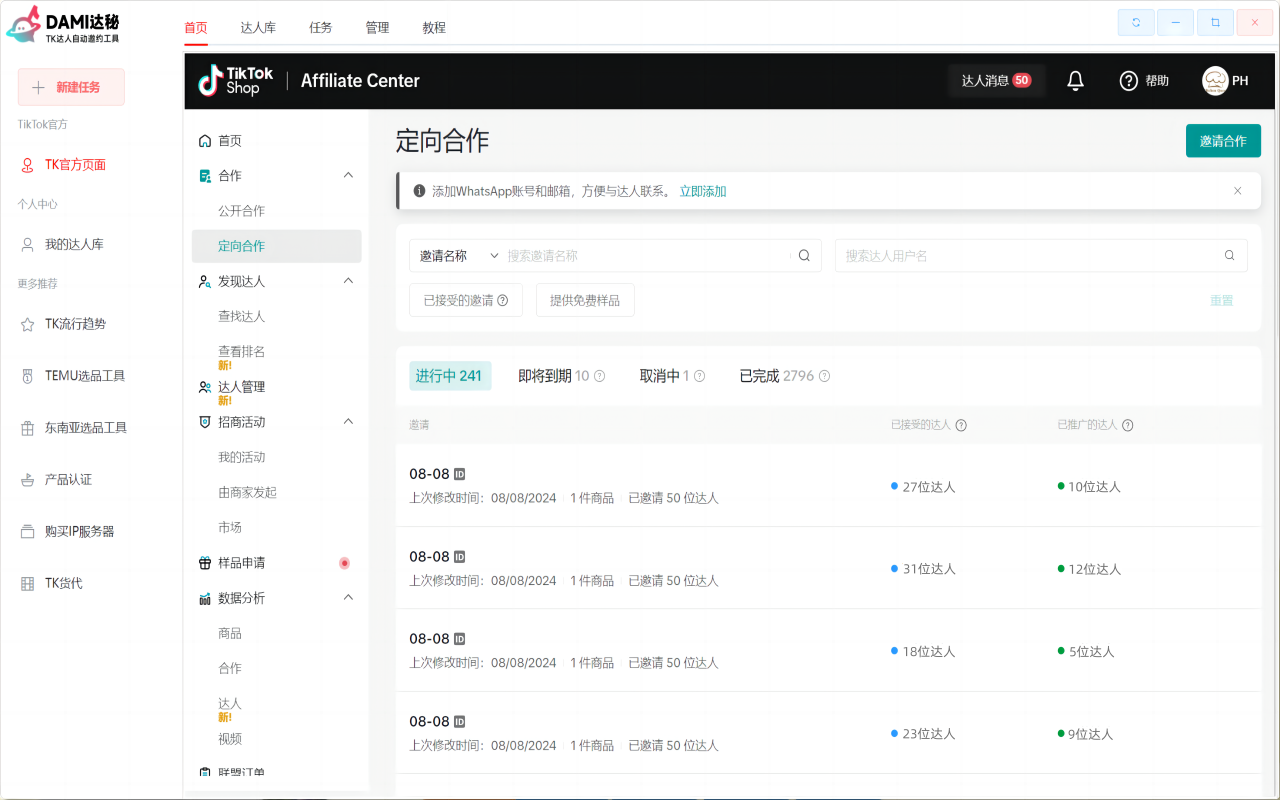1280x800 pixels.
Task: Open 达人消息 with the 50 badge
Action: coord(996,80)
